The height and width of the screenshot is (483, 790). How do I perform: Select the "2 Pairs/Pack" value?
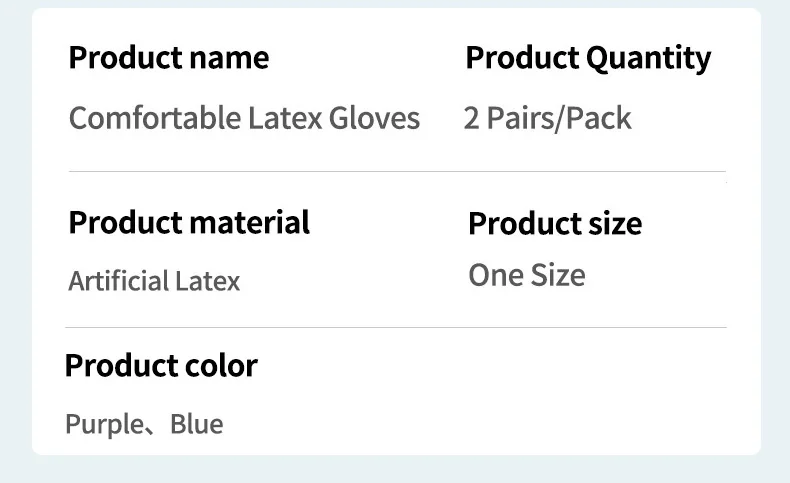click(547, 119)
